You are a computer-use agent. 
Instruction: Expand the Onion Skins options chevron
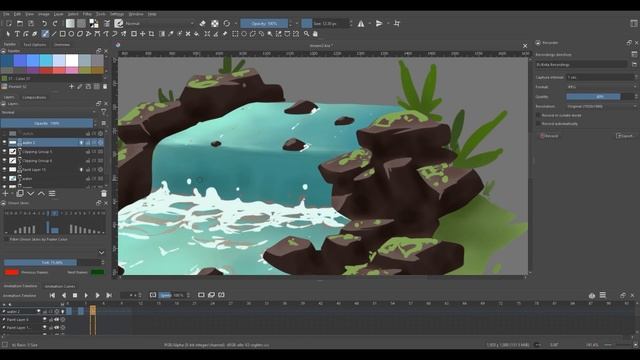[101, 253]
